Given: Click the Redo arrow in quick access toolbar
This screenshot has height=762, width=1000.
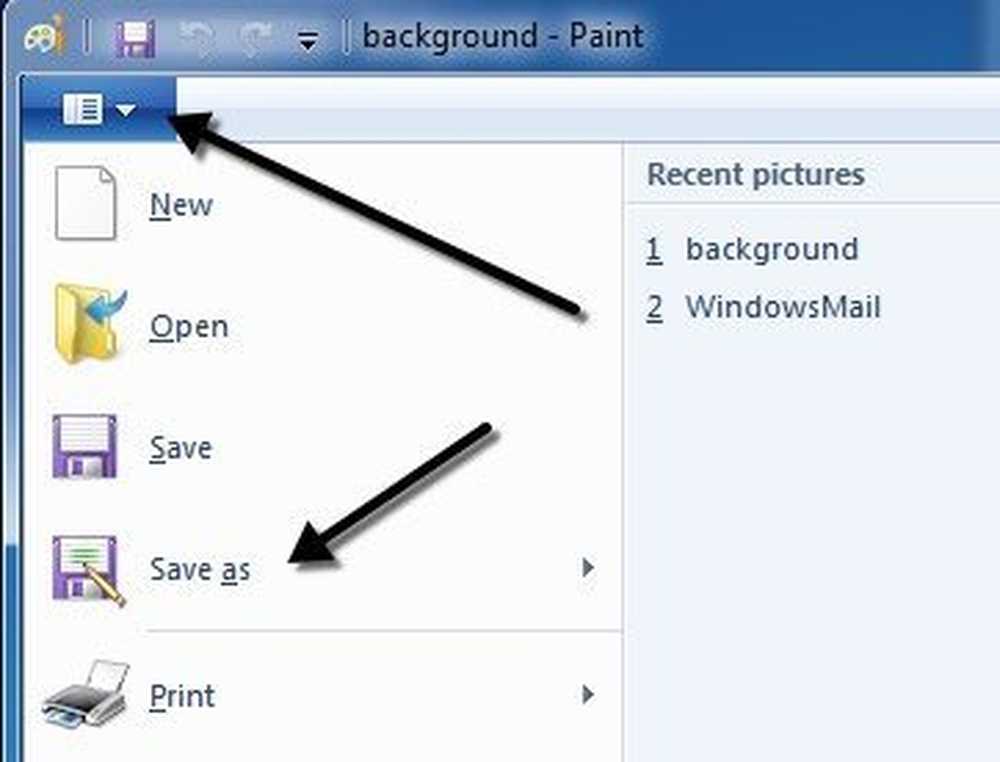Looking at the screenshot, I should click(256, 37).
